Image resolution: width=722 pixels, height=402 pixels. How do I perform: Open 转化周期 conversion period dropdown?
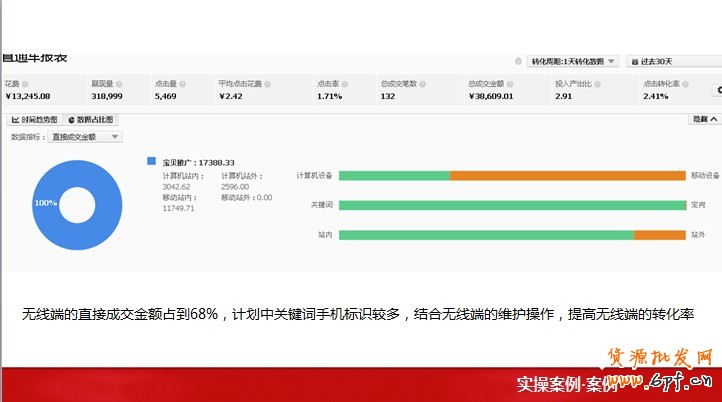pos(573,61)
